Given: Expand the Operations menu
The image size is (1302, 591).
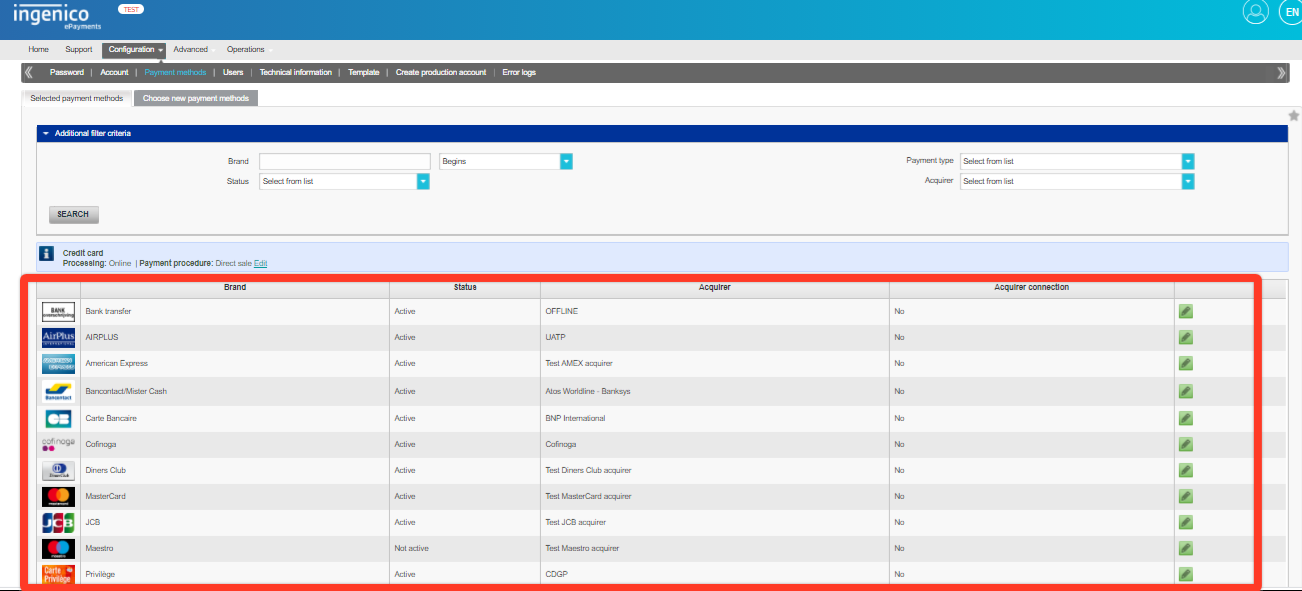Looking at the screenshot, I should 249,50.
